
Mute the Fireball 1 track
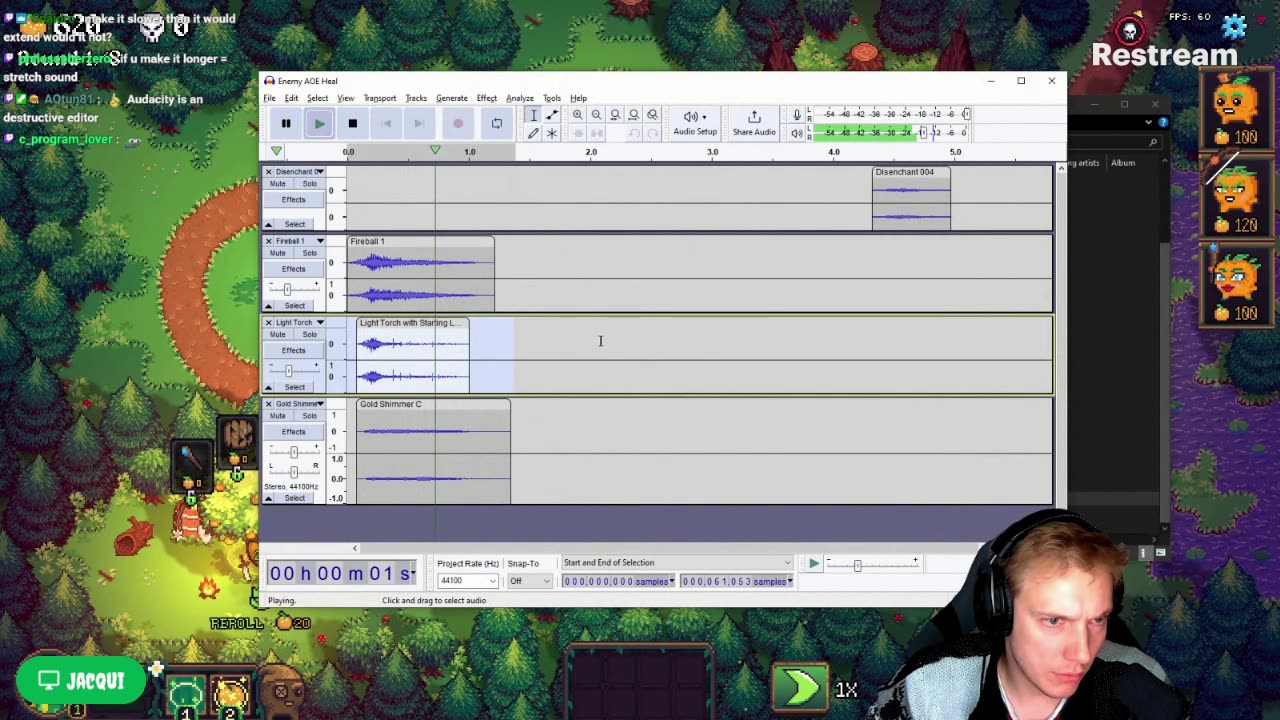(278, 253)
